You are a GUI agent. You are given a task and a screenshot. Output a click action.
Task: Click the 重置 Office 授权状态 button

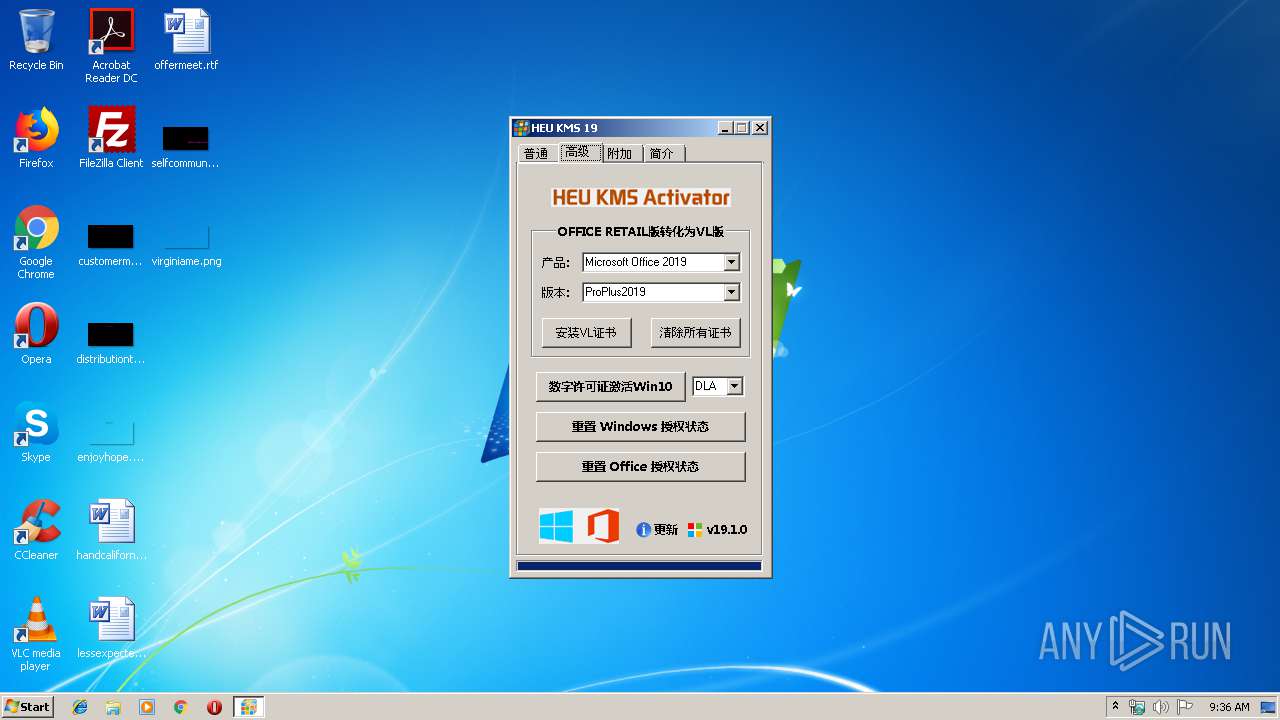tap(640, 466)
